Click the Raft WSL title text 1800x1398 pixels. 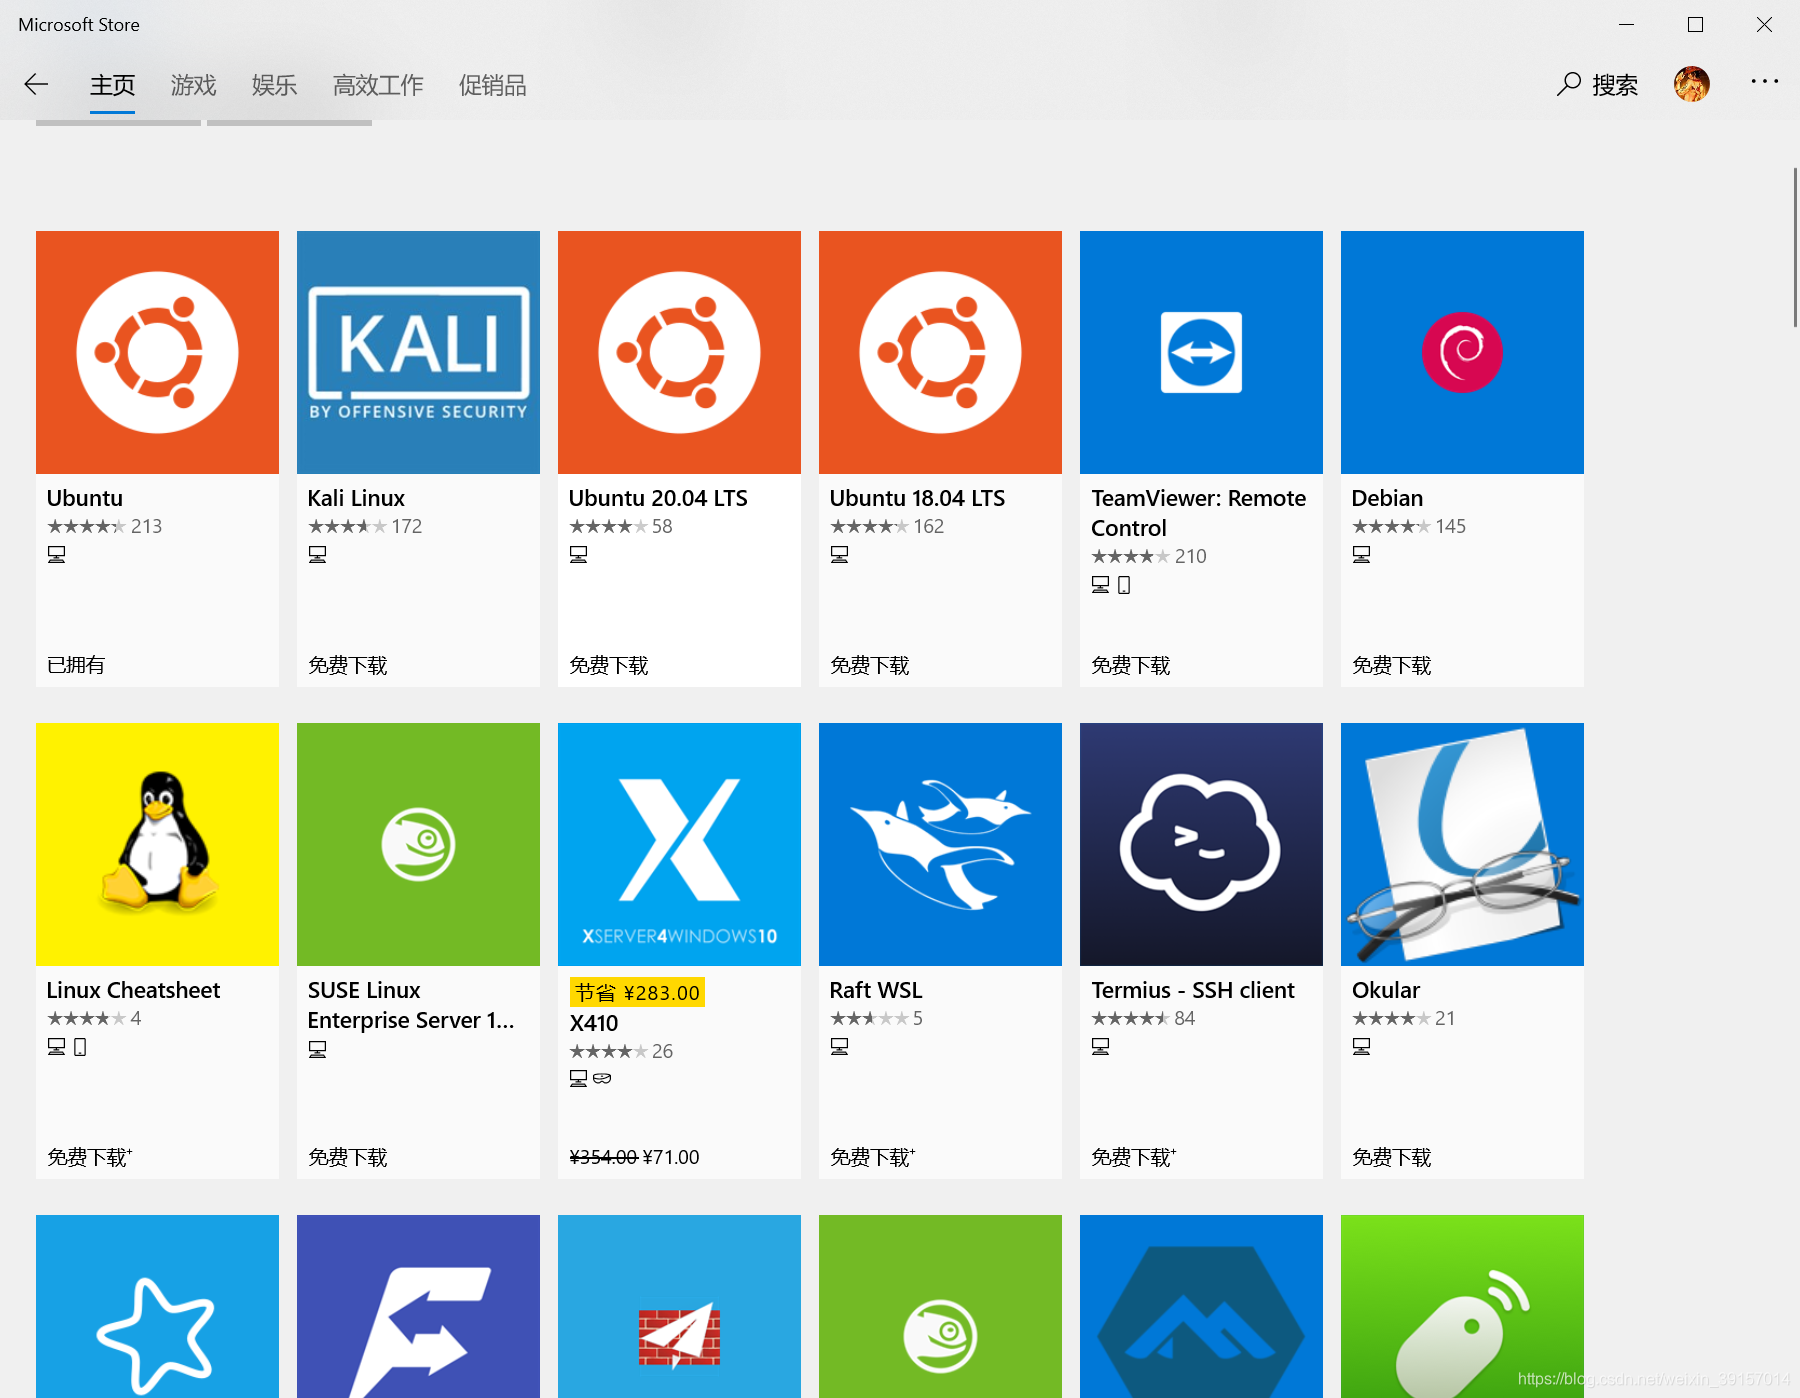click(876, 990)
